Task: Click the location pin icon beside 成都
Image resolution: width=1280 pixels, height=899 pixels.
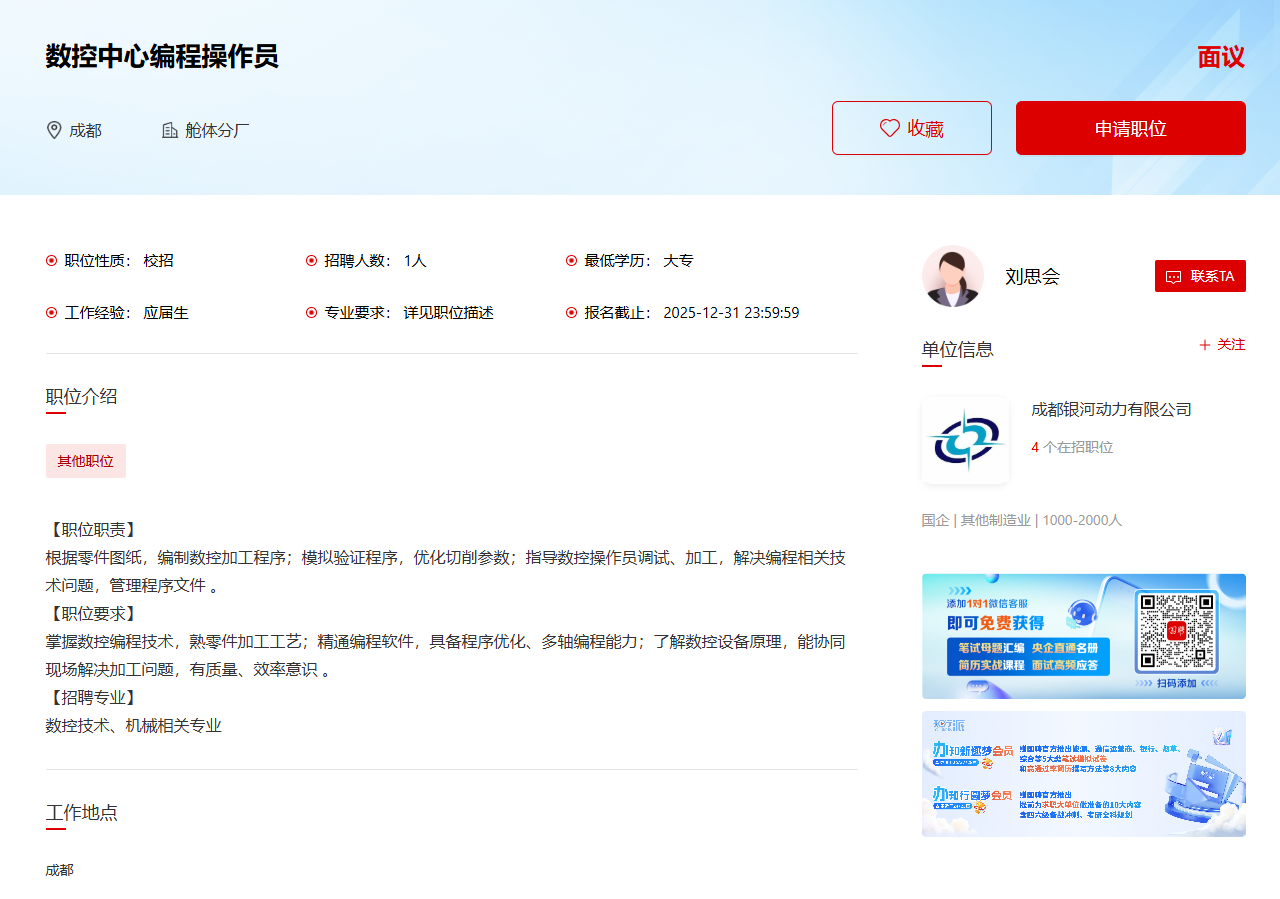Action: (x=54, y=130)
